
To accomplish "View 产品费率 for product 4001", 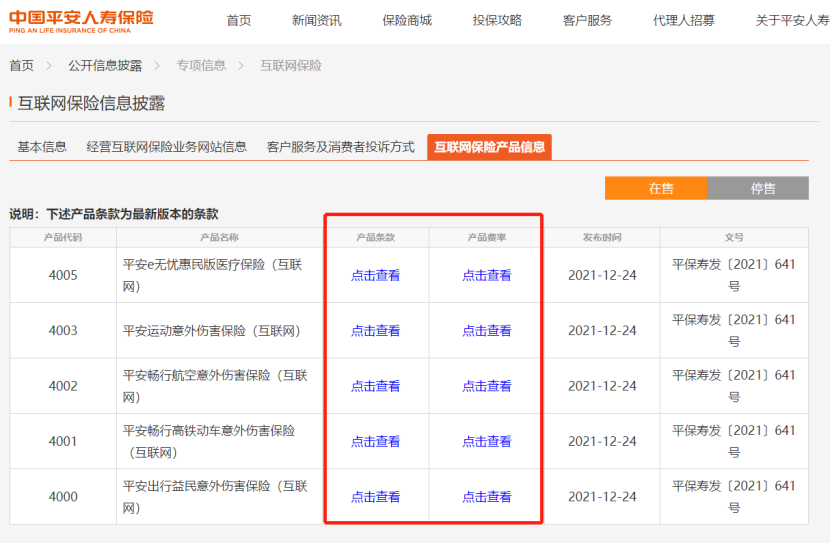I will [x=487, y=442].
